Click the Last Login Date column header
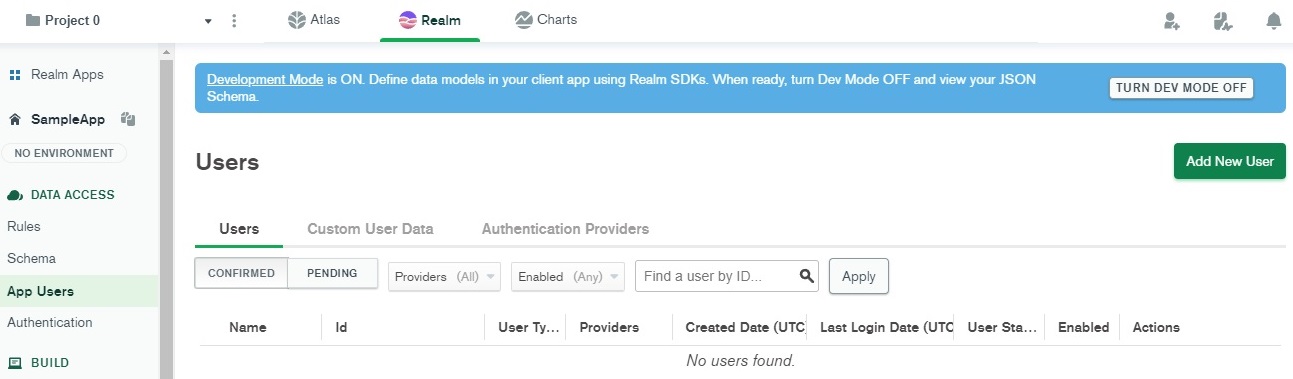 click(x=886, y=327)
